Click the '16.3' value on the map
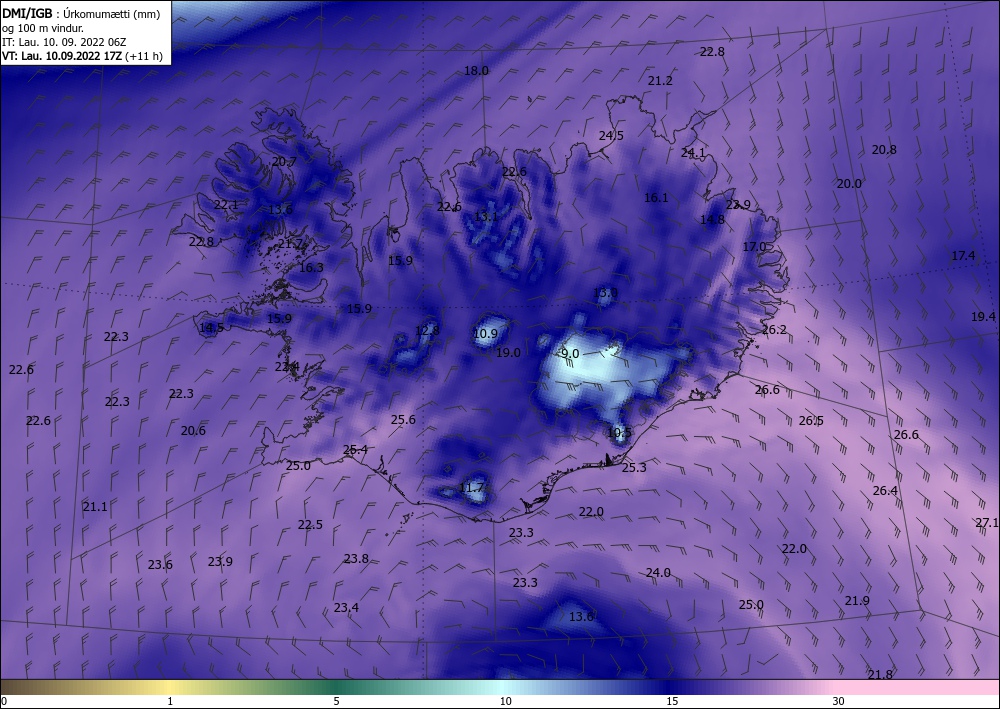1000x709 pixels. tap(311, 268)
